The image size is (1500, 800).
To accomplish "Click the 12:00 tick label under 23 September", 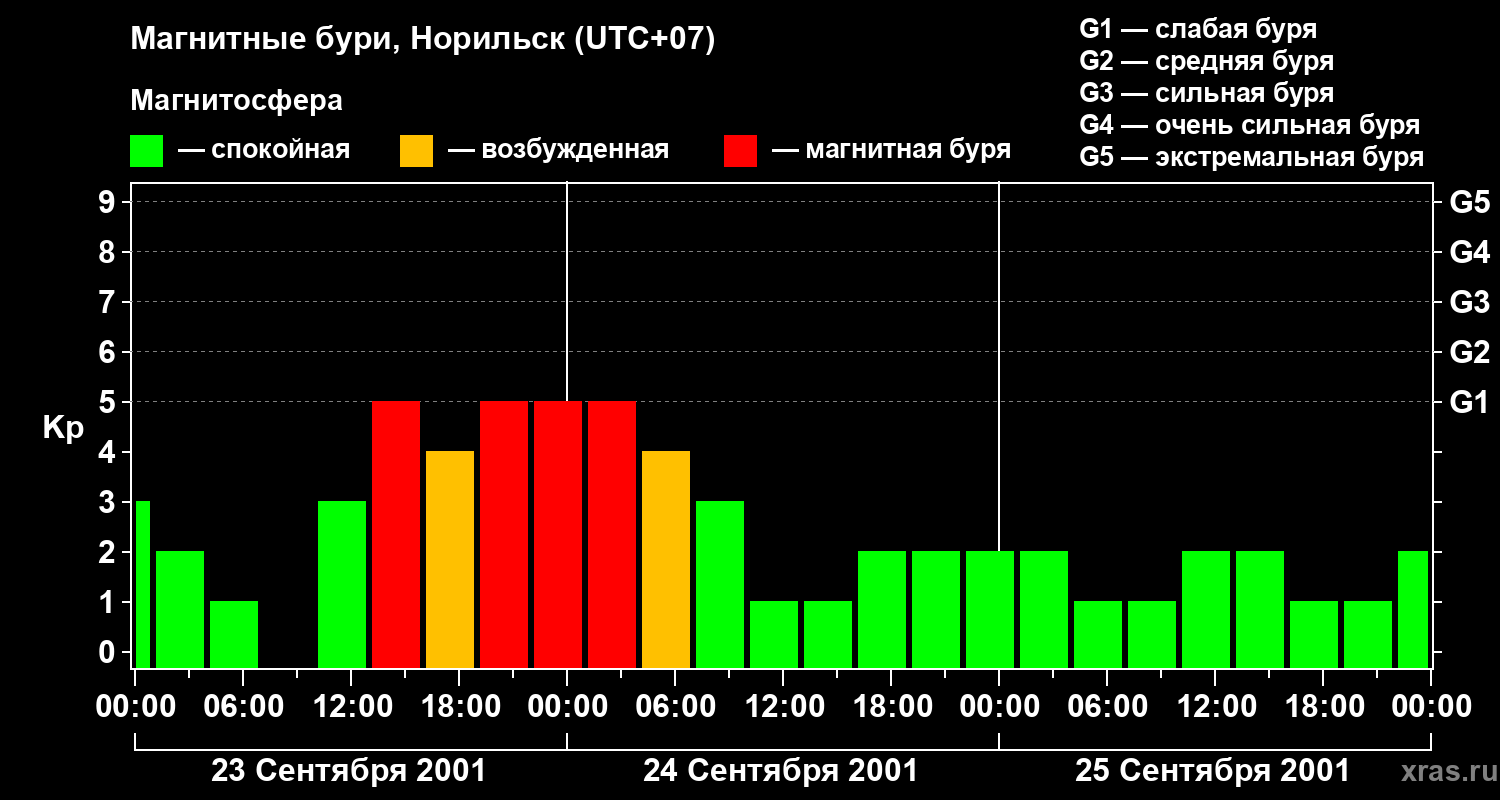I will (351, 706).
